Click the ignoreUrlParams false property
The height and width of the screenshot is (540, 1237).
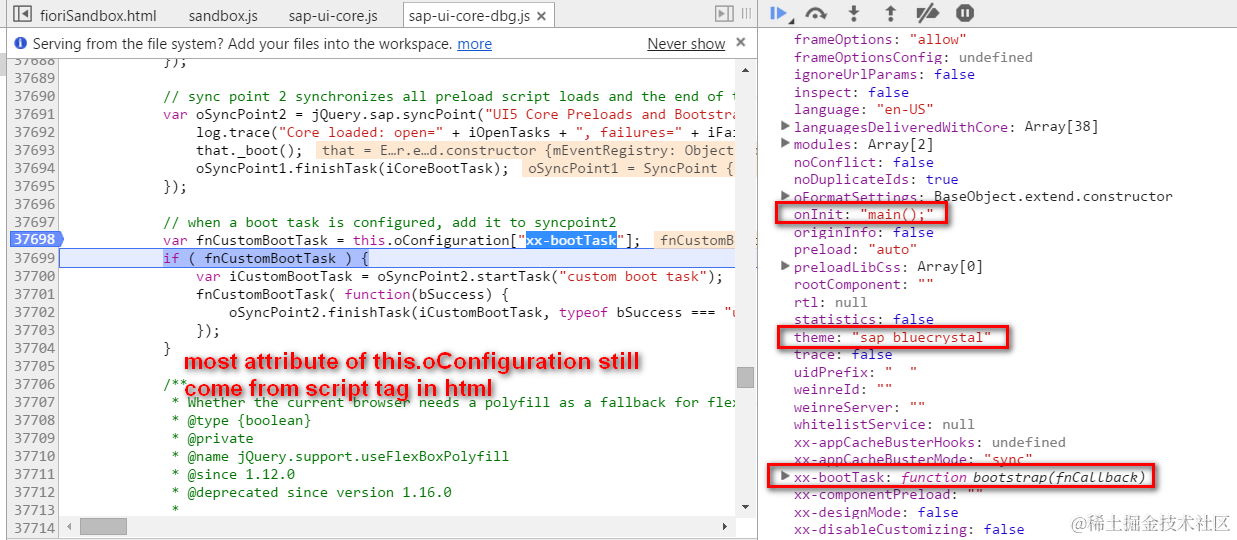(x=884, y=74)
